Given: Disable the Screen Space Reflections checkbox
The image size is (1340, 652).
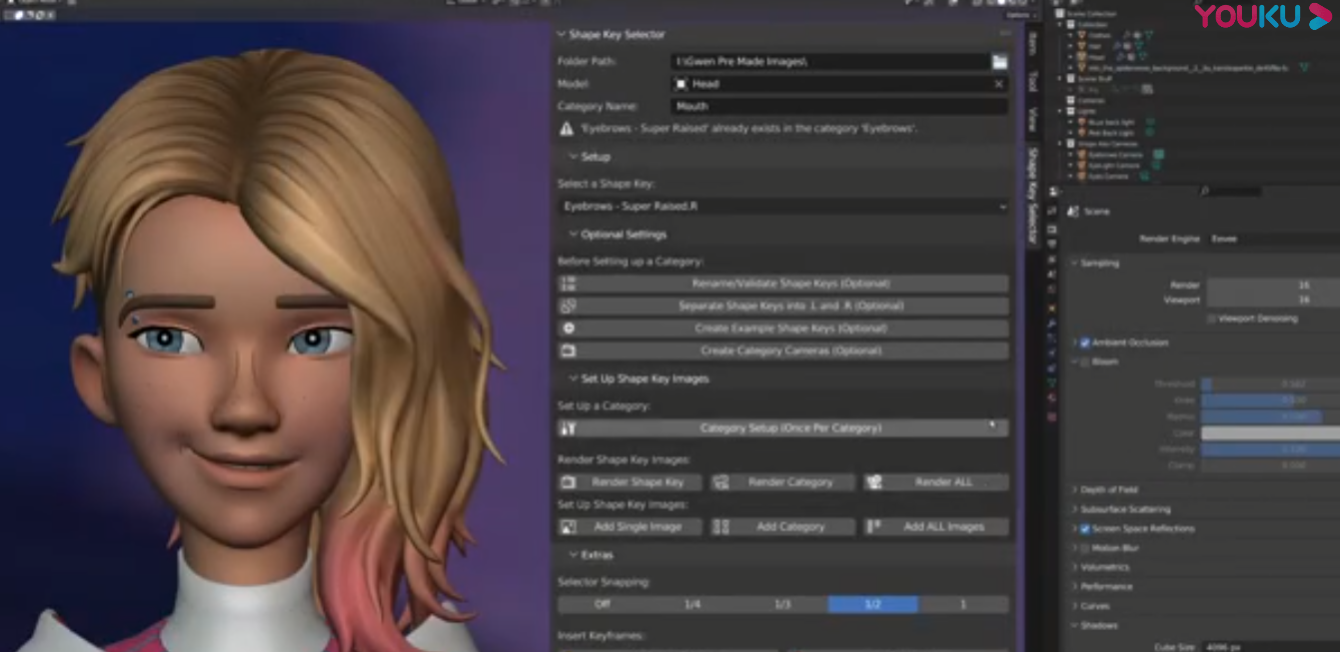Looking at the screenshot, I should (1085, 529).
